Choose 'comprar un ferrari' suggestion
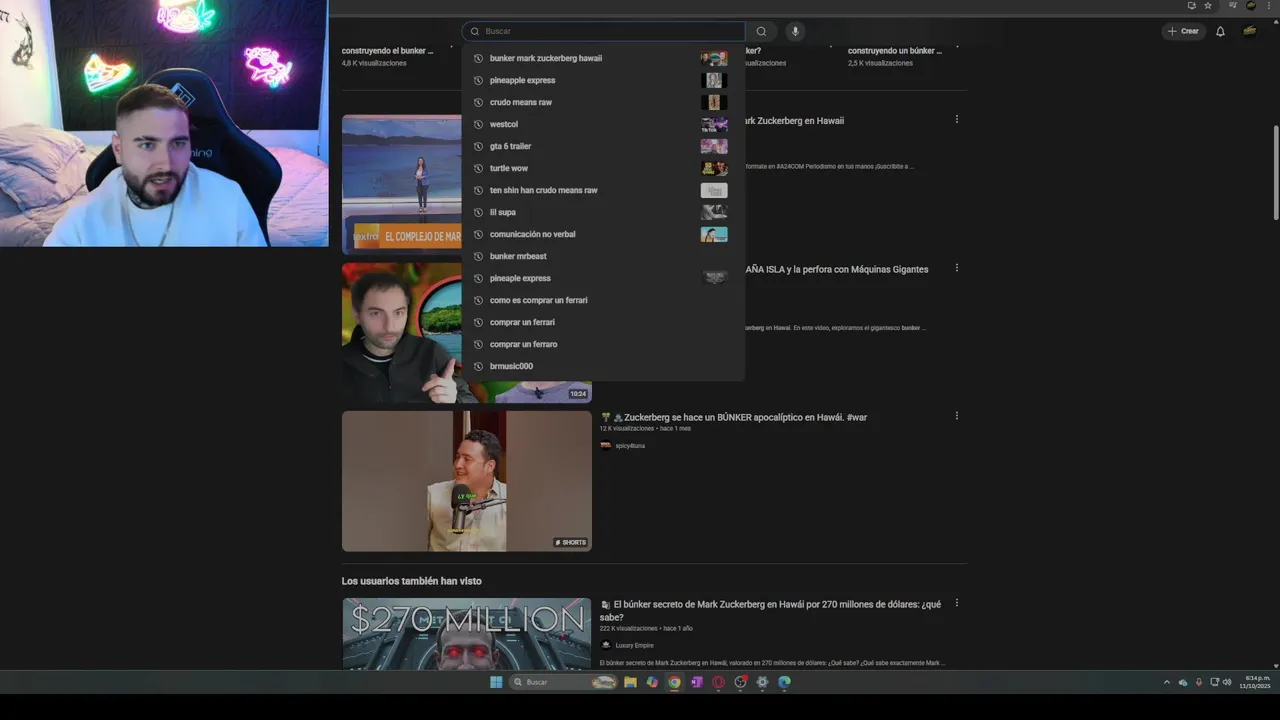 (x=604, y=322)
